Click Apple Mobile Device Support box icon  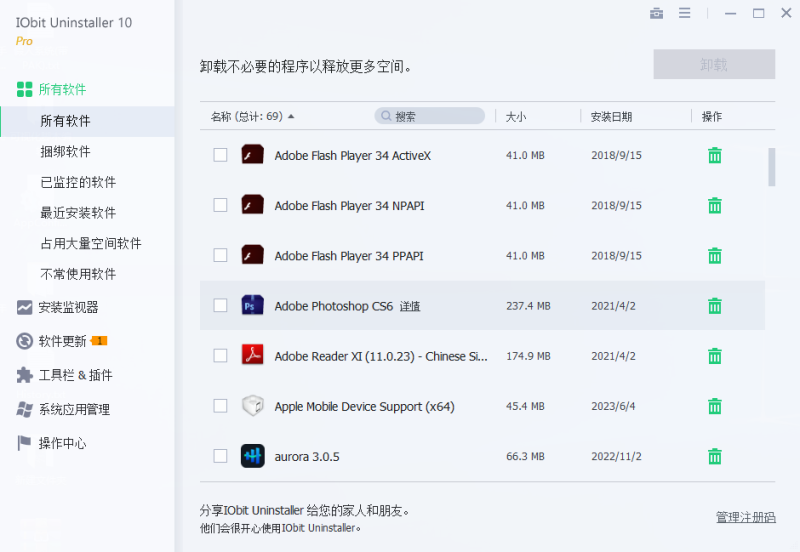(253, 406)
